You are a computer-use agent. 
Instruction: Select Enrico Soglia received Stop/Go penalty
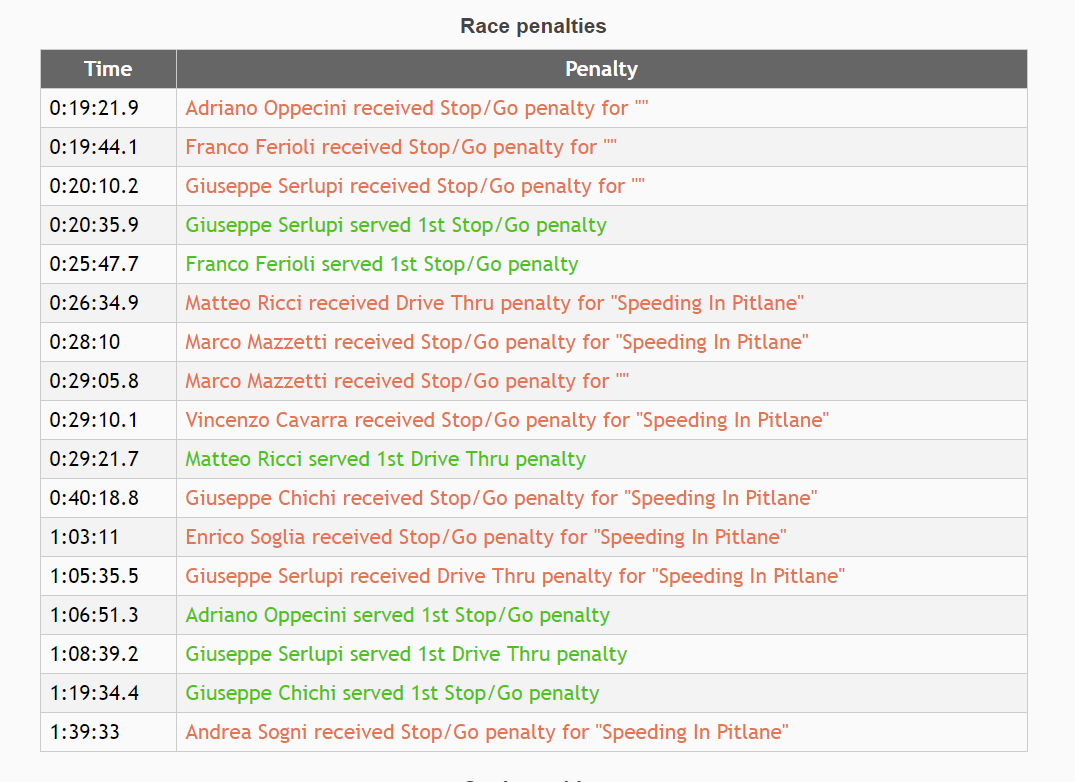pos(486,537)
